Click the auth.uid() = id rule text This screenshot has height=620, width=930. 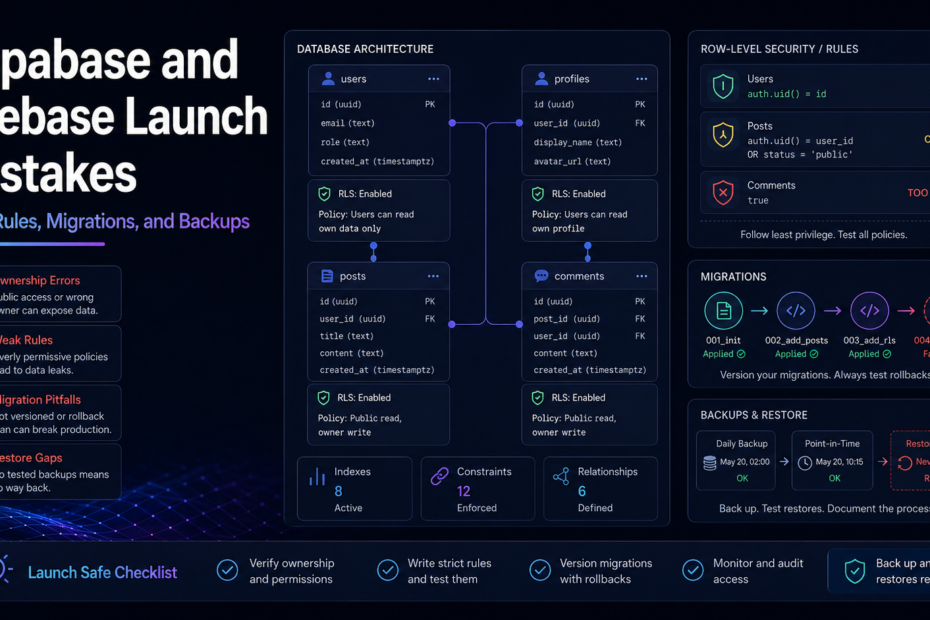(x=786, y=94)
